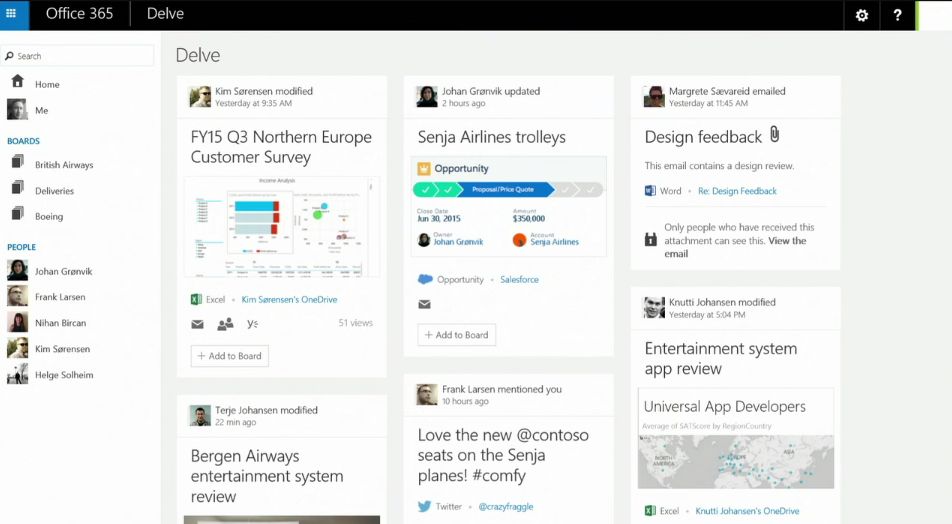This screenshot has height=524, width=952.
Task: Open Knutti Johansen's OneDrive link
Action: coord(747,511)
